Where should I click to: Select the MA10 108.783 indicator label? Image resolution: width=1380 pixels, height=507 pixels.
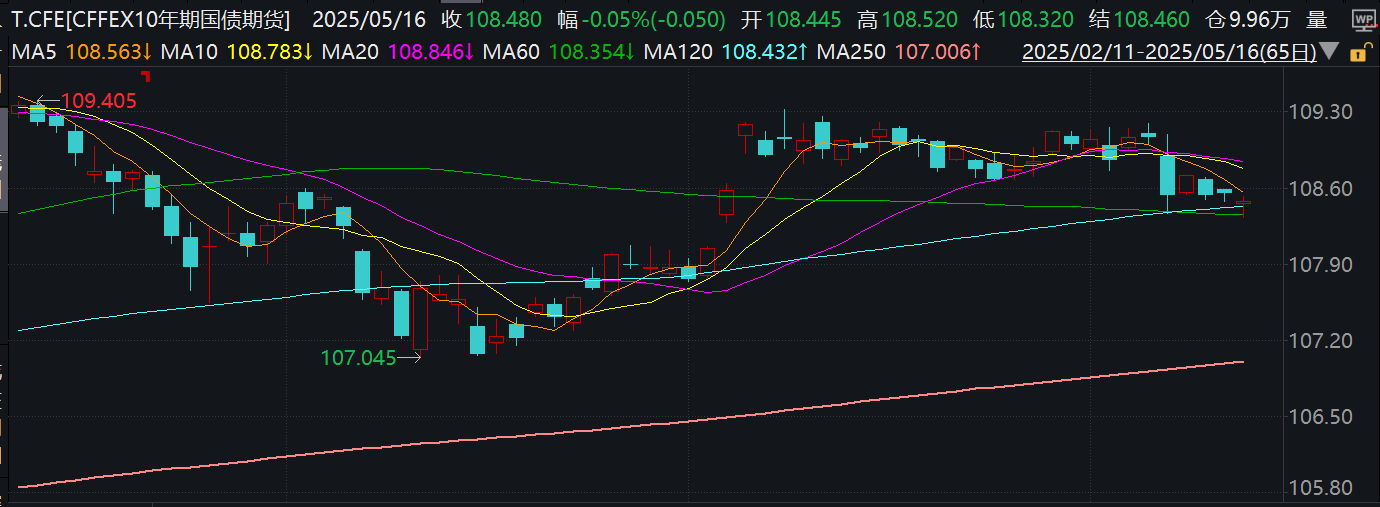237,51
